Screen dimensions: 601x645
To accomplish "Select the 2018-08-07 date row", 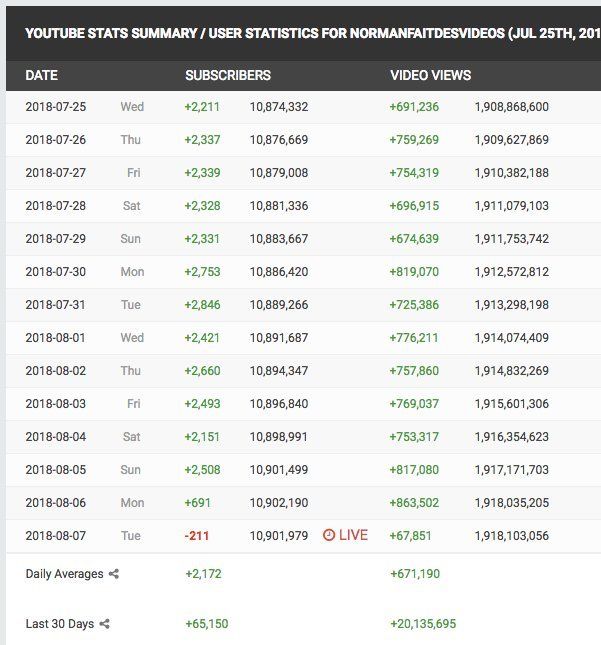I will 304,536.
